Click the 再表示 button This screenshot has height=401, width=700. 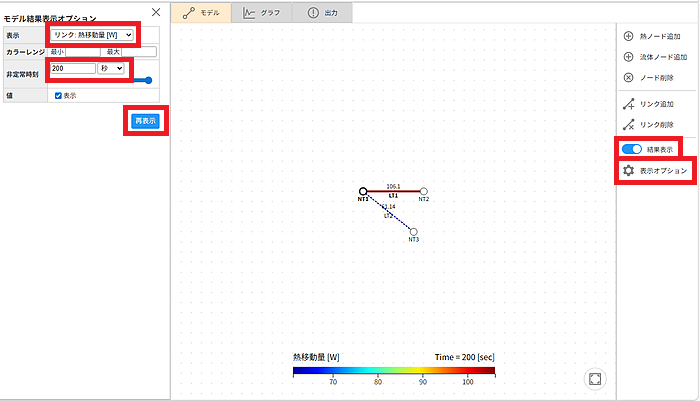tap(146, 121)
